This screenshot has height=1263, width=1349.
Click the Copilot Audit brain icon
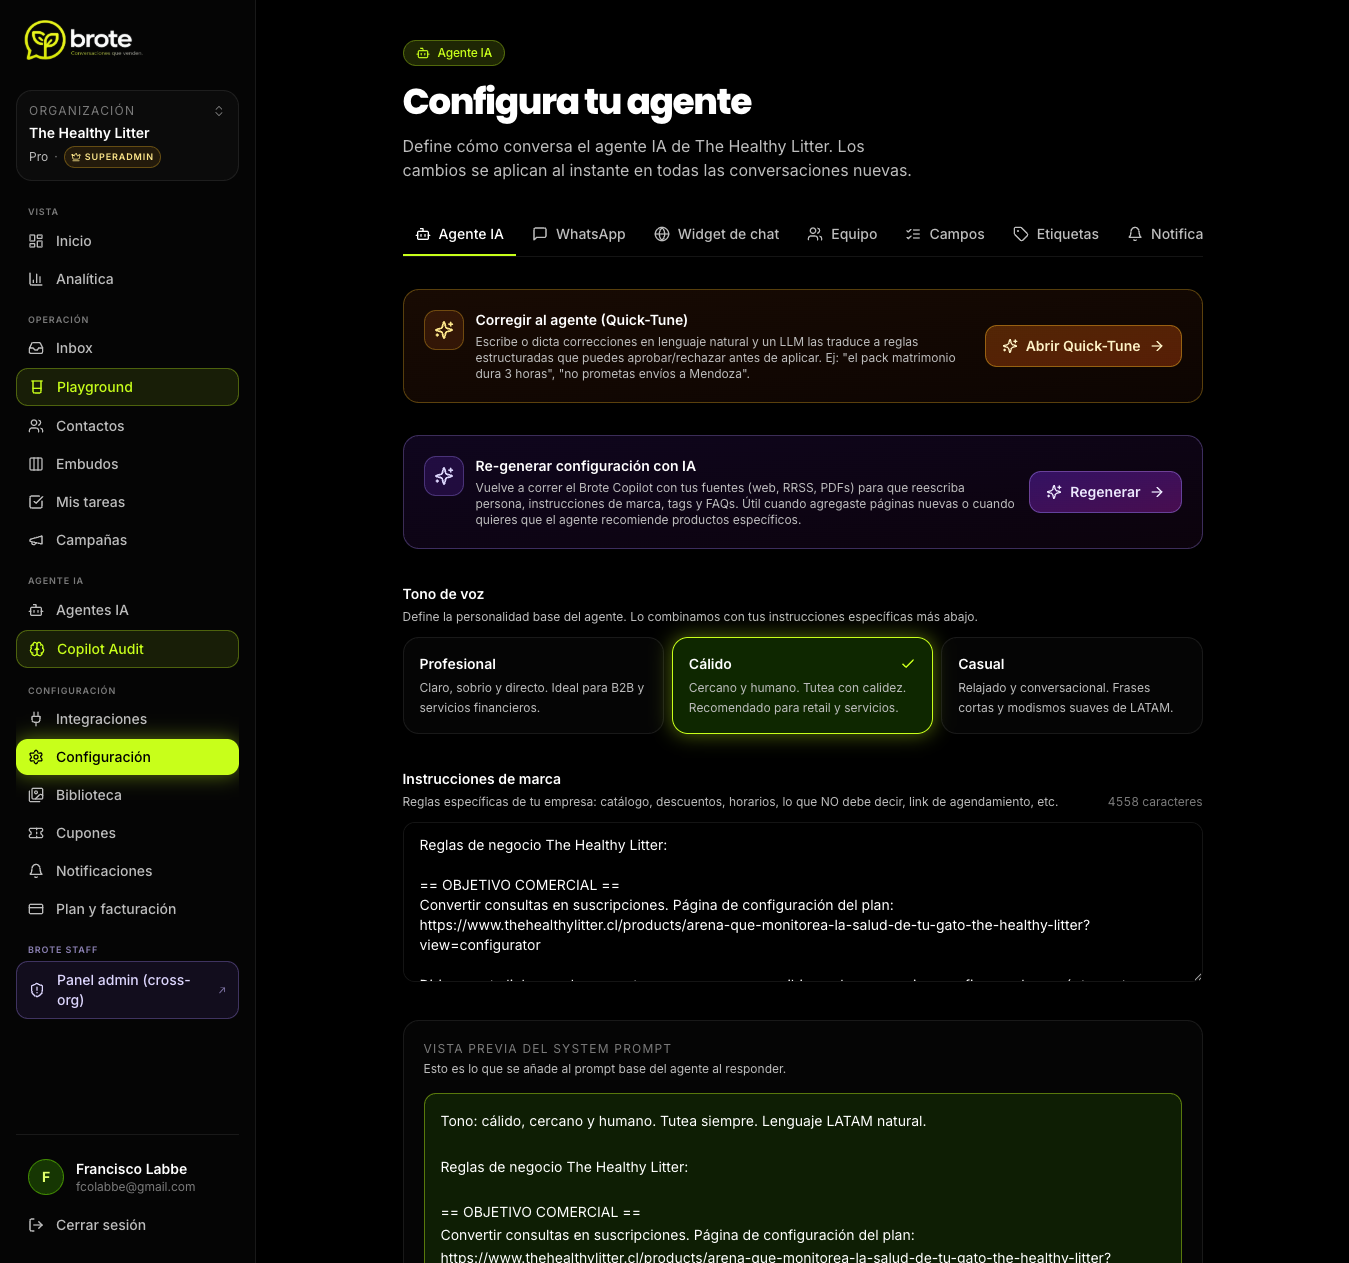click(x=37, y=649)
